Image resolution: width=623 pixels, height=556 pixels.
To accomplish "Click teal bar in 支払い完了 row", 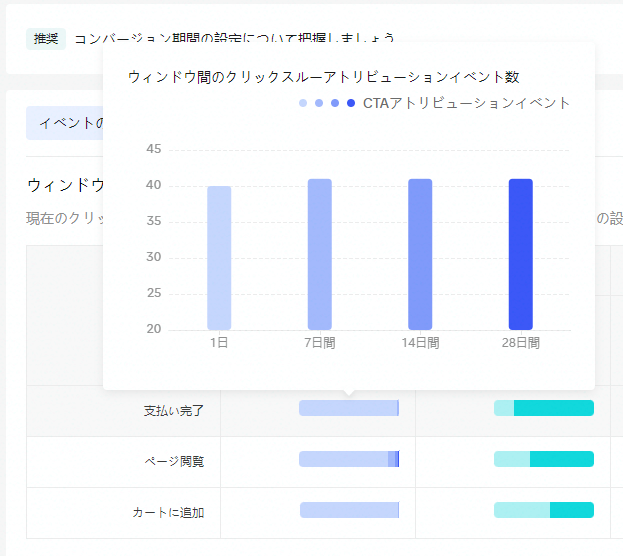I will point(544,408).
